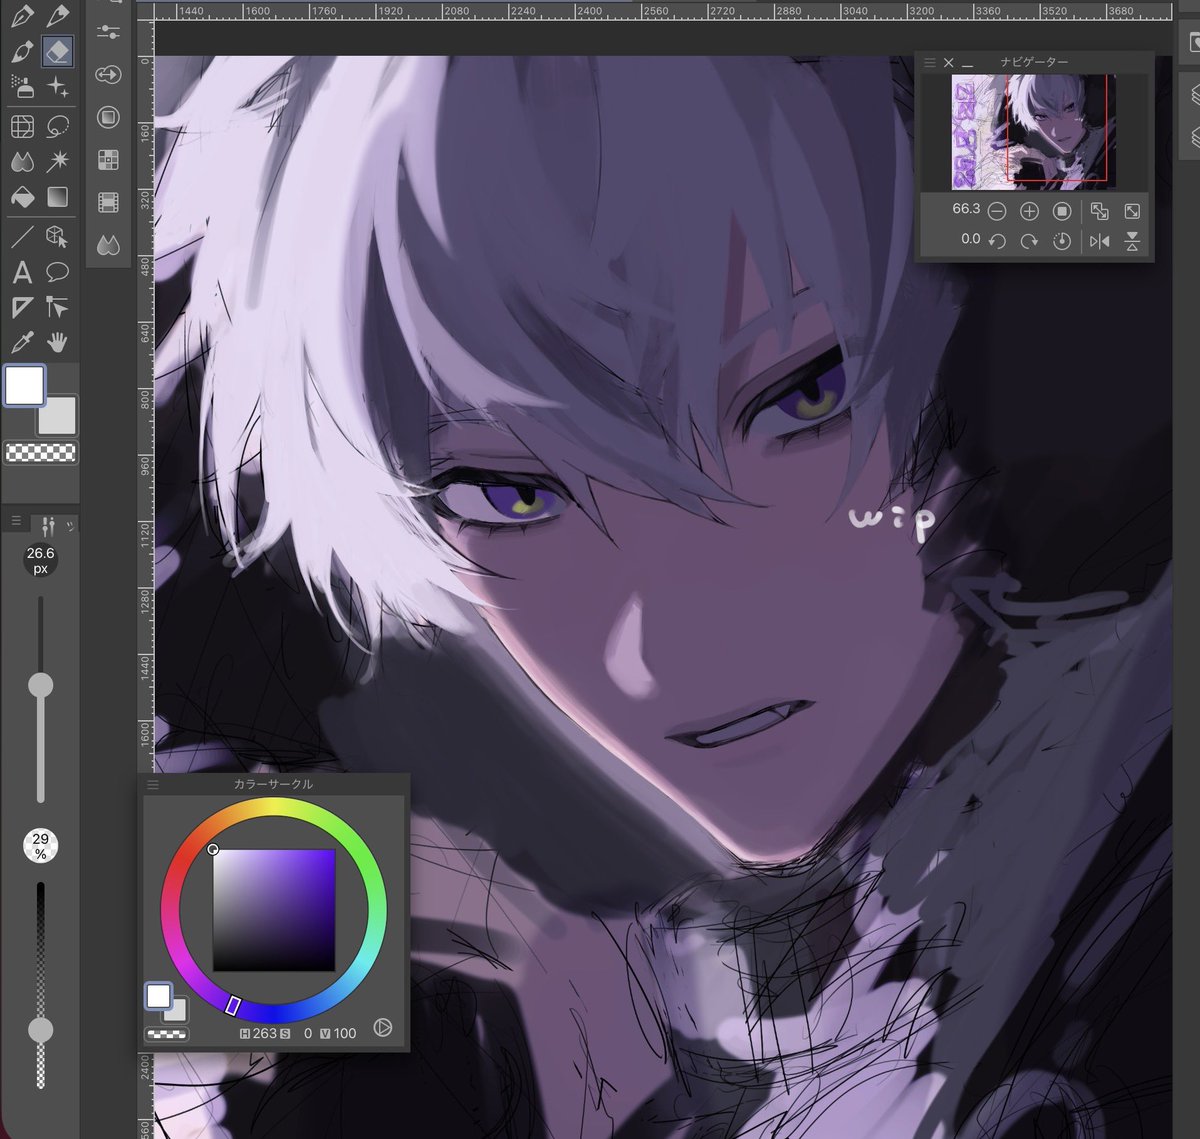Flip the canvas view horizontally in Navigator
Image resolution: width=1200 pixels, height=1139 pixels.
[x=1100, y=239]
